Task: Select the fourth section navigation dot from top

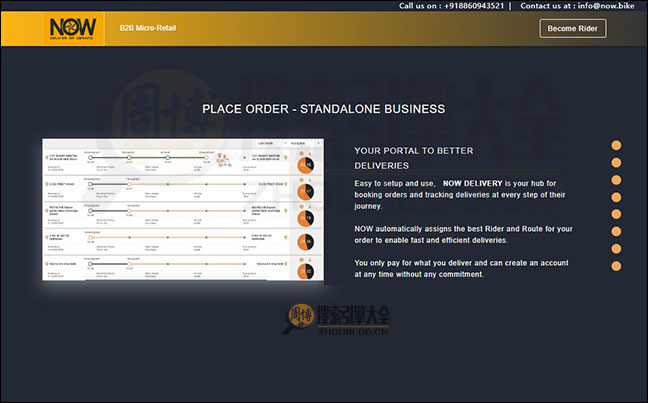Action: 616,197
